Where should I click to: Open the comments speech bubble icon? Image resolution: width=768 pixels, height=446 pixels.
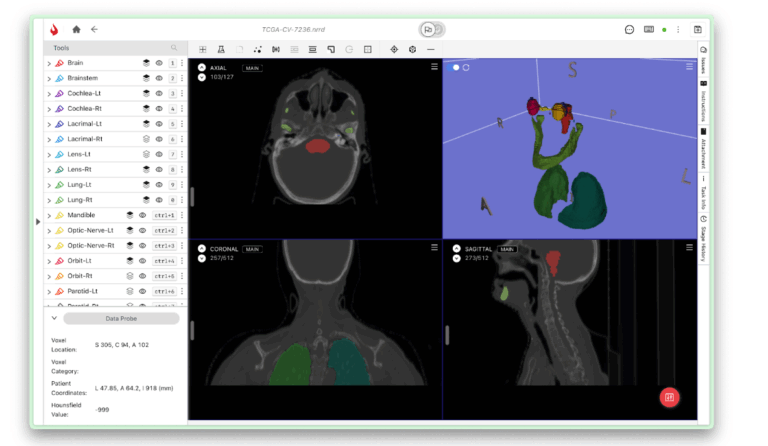(629, 29)
